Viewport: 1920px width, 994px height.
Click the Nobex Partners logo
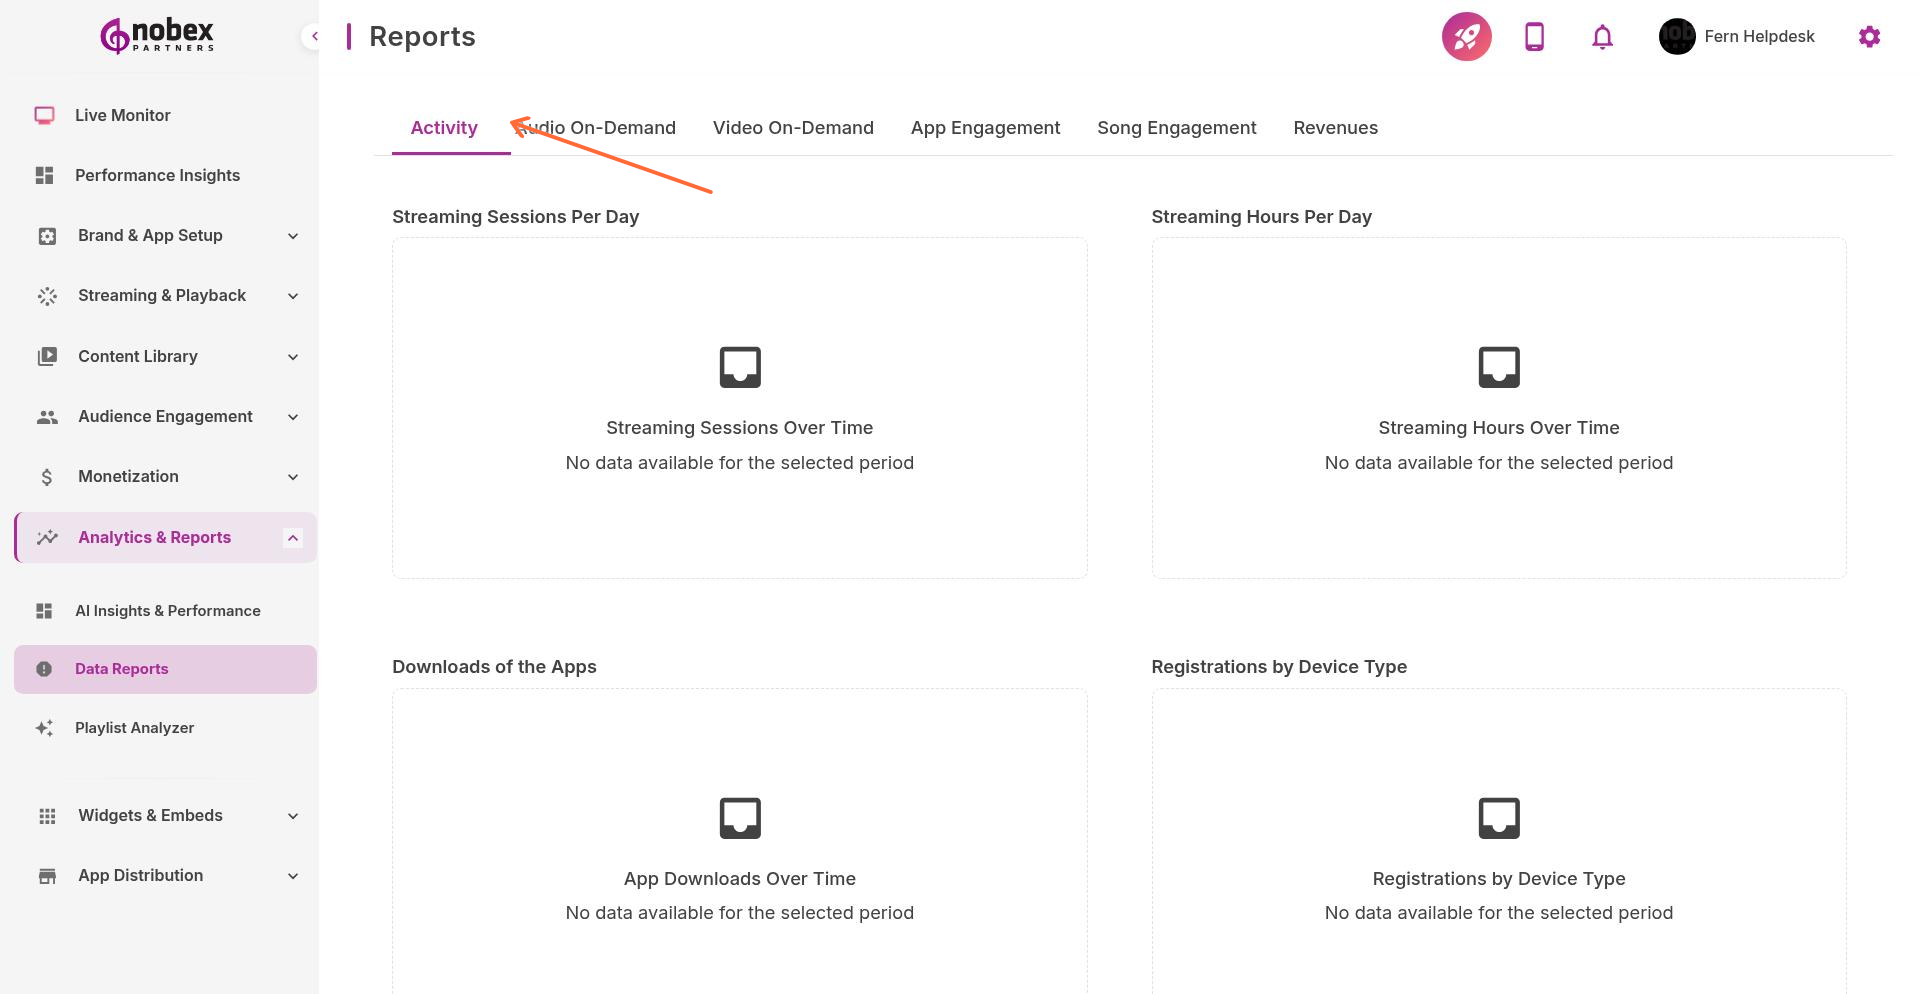click(155, 35)
